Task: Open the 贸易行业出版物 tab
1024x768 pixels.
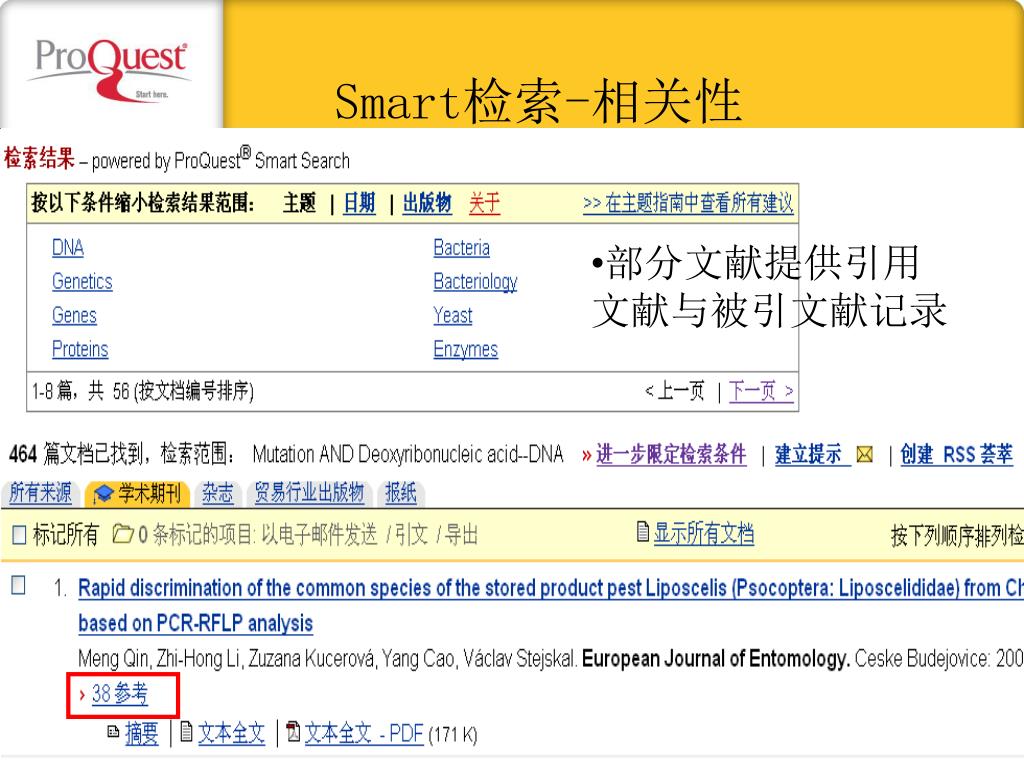Action: (x=310, y=493)
